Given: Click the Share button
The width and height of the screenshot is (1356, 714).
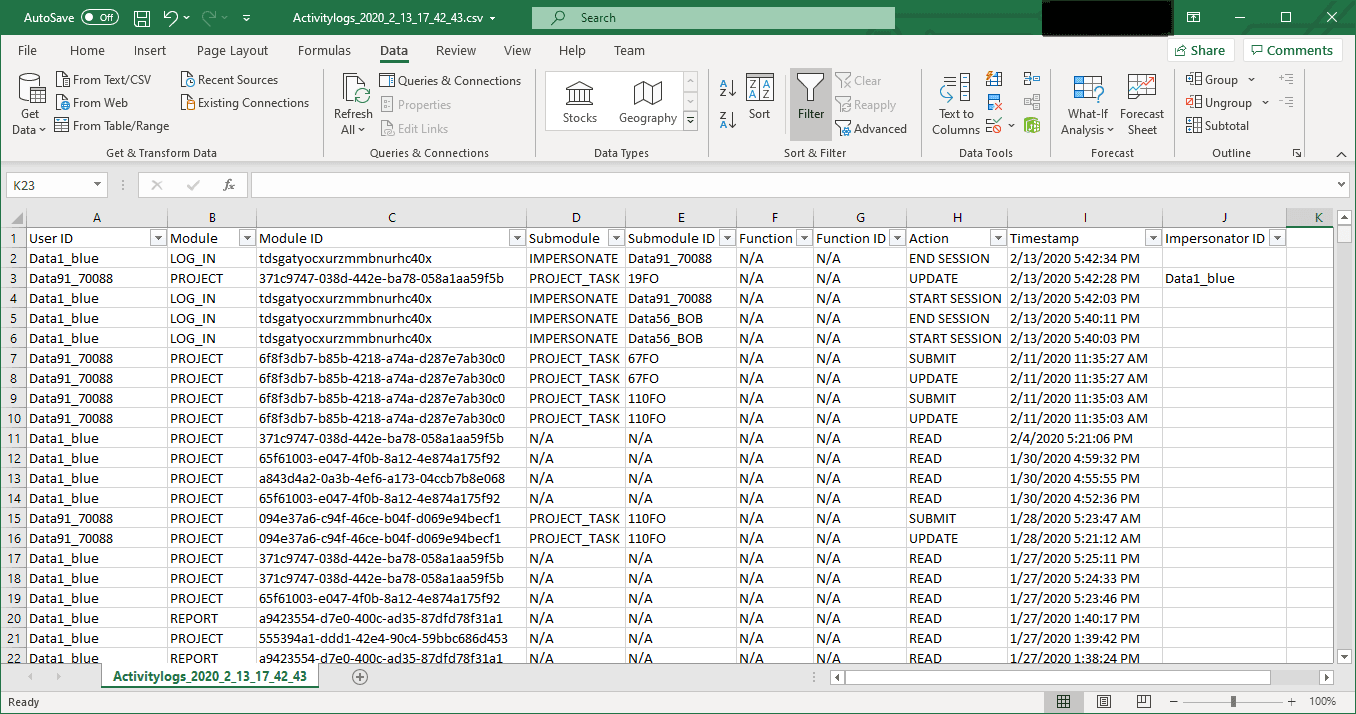Looking at the screenshot, I should (x=1199, y=50).
